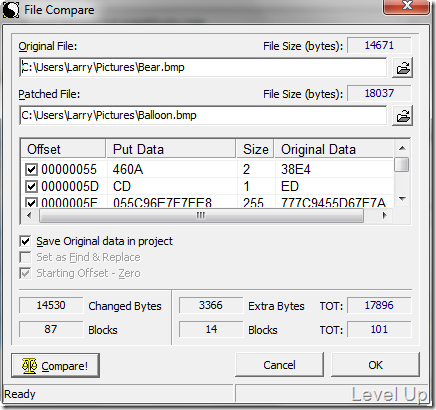Click the list's up scroll arrow

click(402, 148)
